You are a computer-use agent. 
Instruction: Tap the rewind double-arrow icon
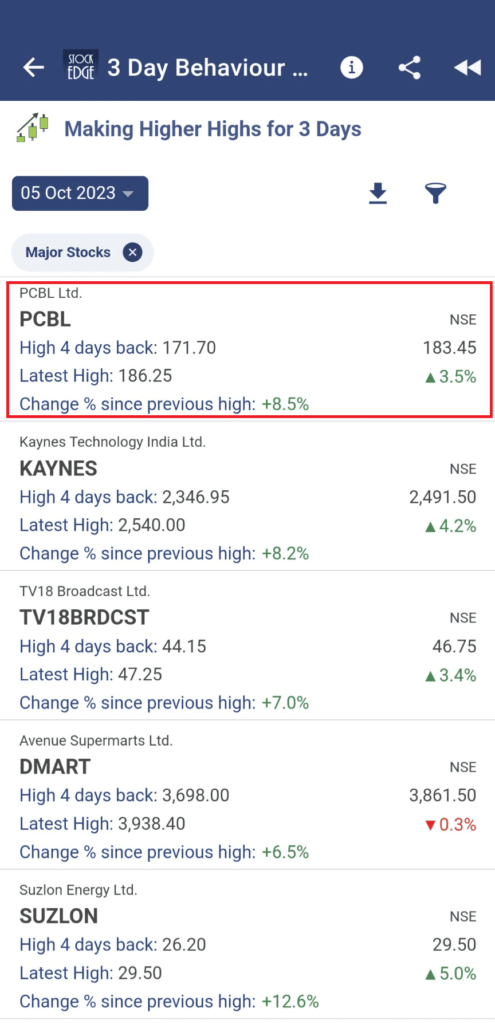(468, 68)
